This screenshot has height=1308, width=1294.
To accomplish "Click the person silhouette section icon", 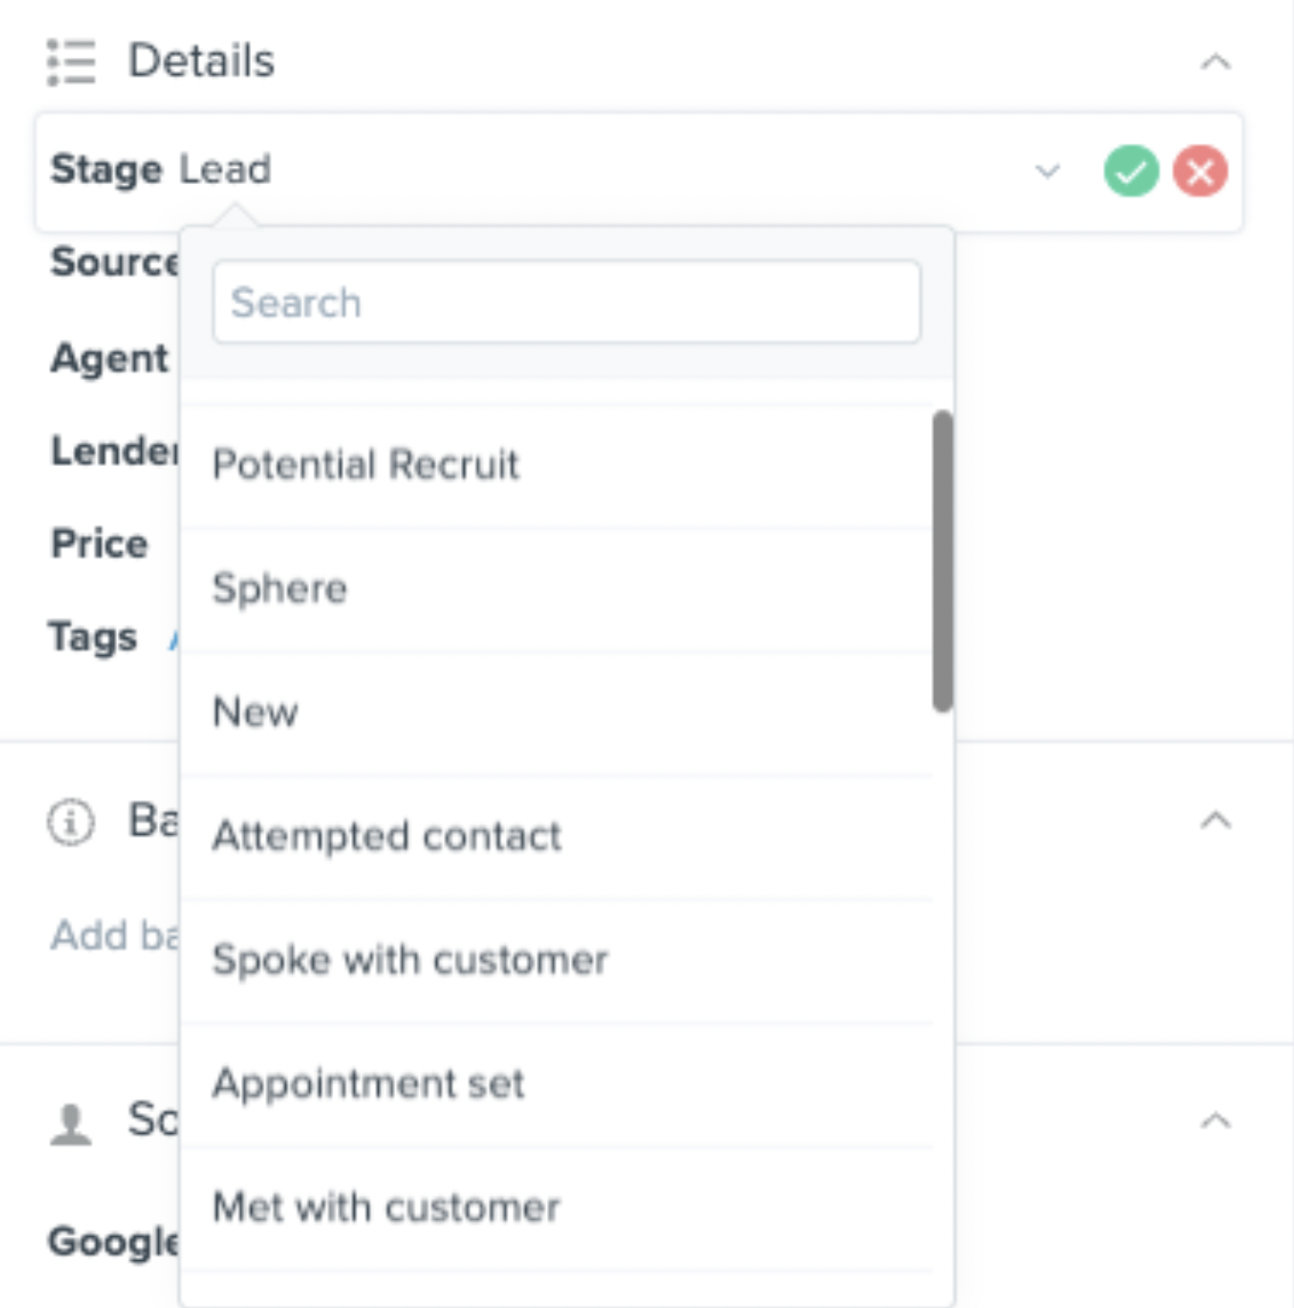I will [71, 1124].
